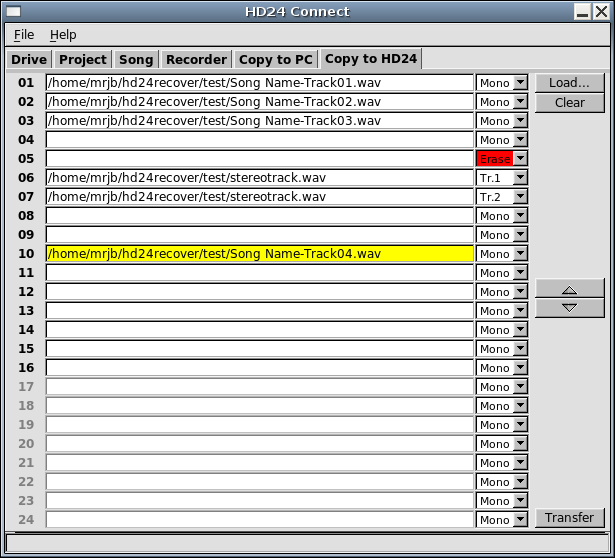Click the track 06 stereotrack.wav path field

point(259,178)
